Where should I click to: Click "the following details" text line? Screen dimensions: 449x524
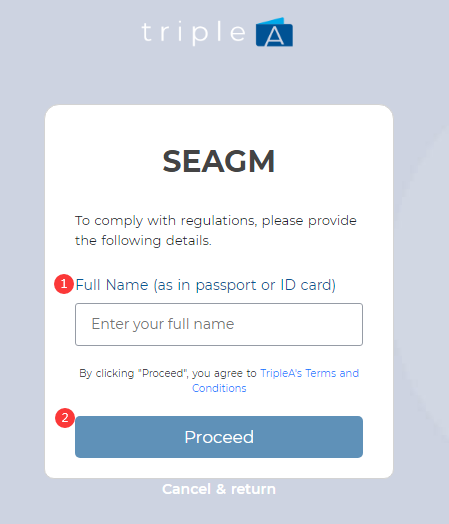(x=143, y=241)
